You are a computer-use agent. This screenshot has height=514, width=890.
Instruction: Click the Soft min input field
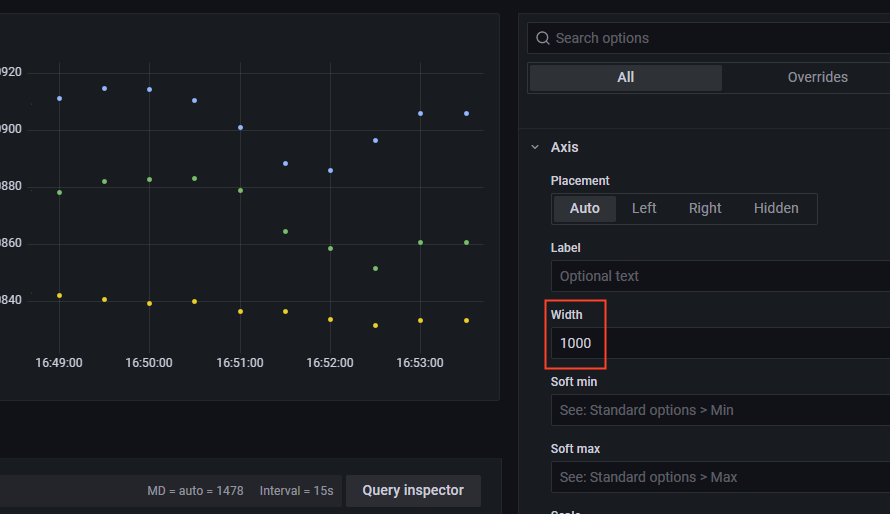click(720, 410)
